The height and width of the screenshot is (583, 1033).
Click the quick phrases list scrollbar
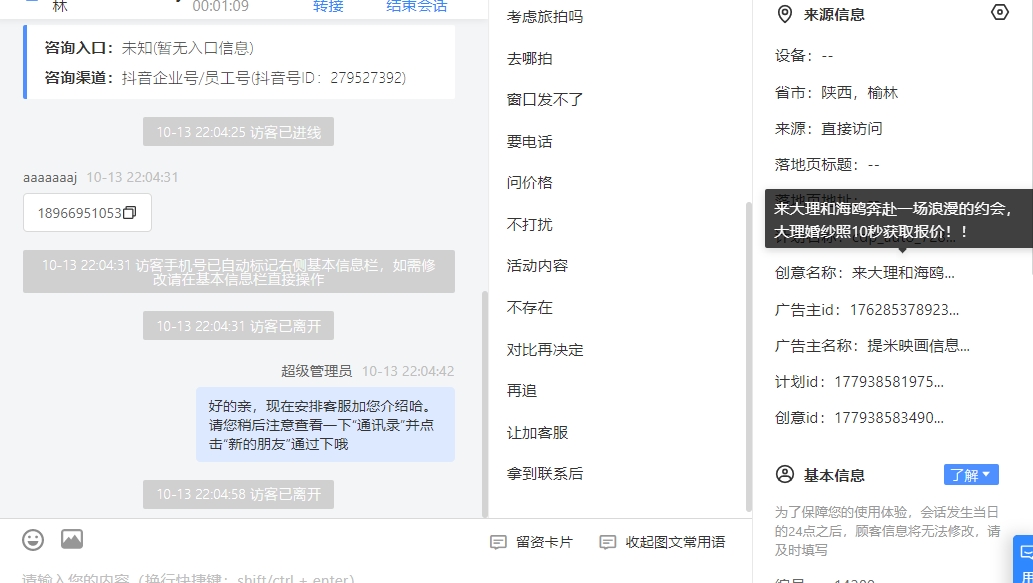(x=748, y=356)
